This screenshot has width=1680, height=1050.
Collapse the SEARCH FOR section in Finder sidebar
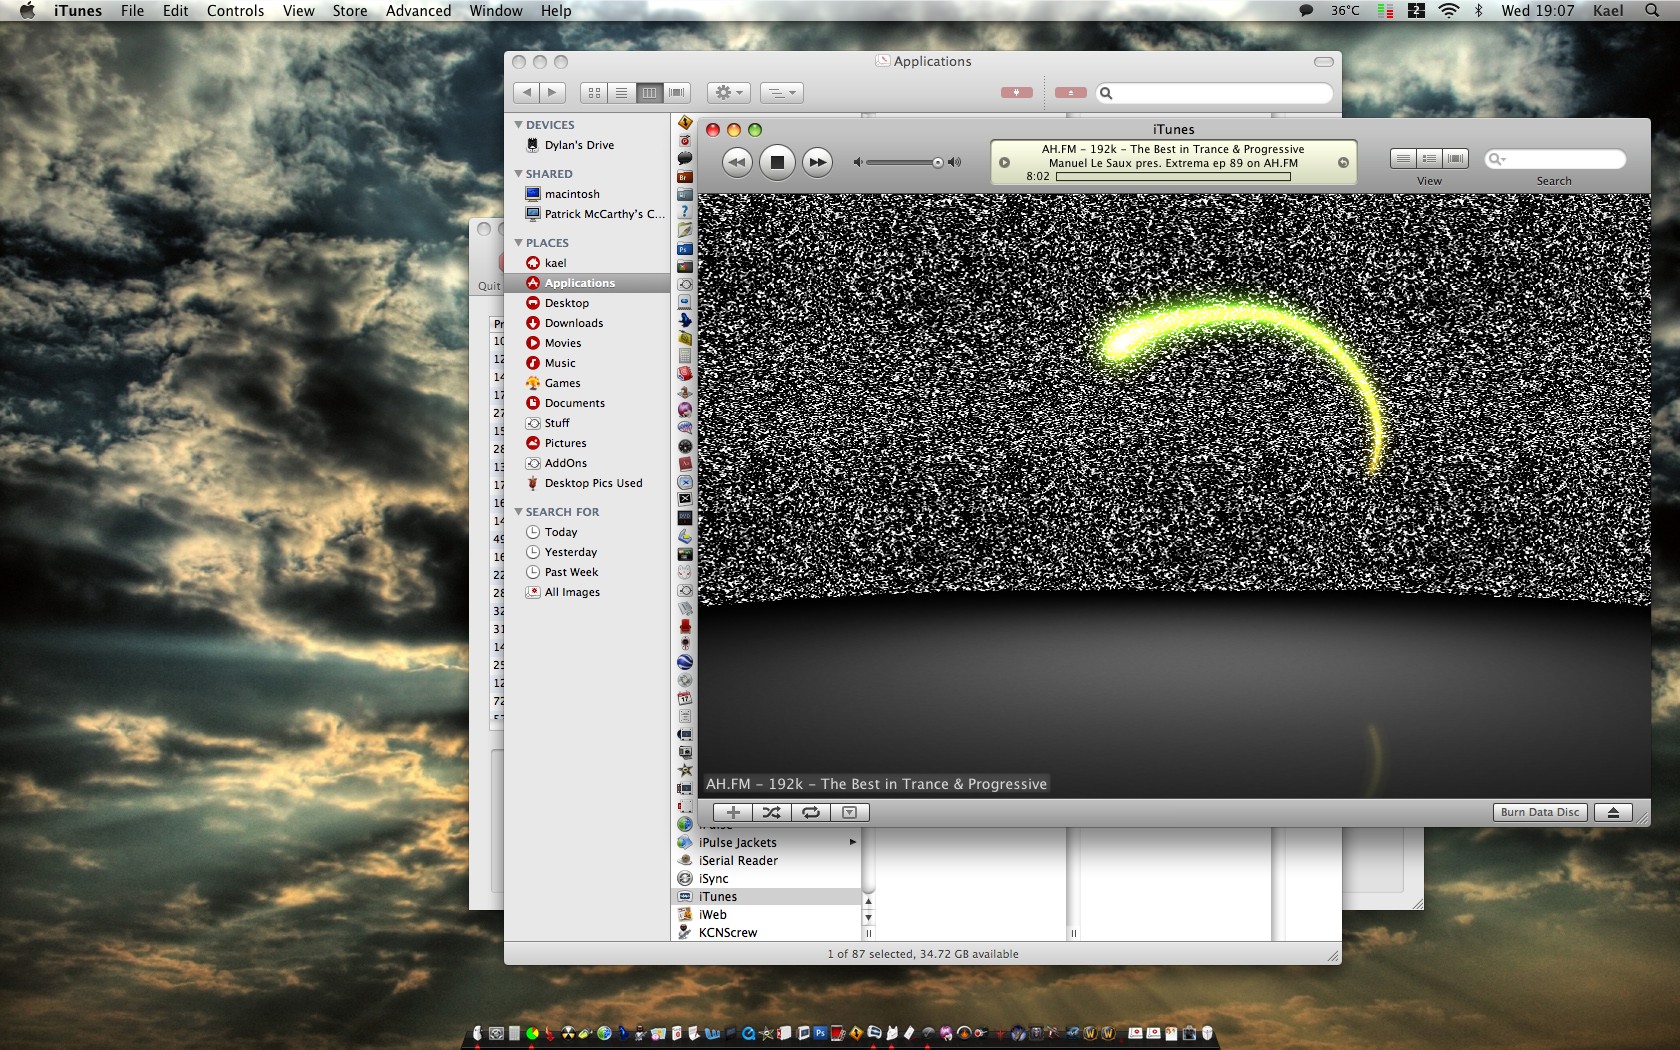click(x=518, y=512)
